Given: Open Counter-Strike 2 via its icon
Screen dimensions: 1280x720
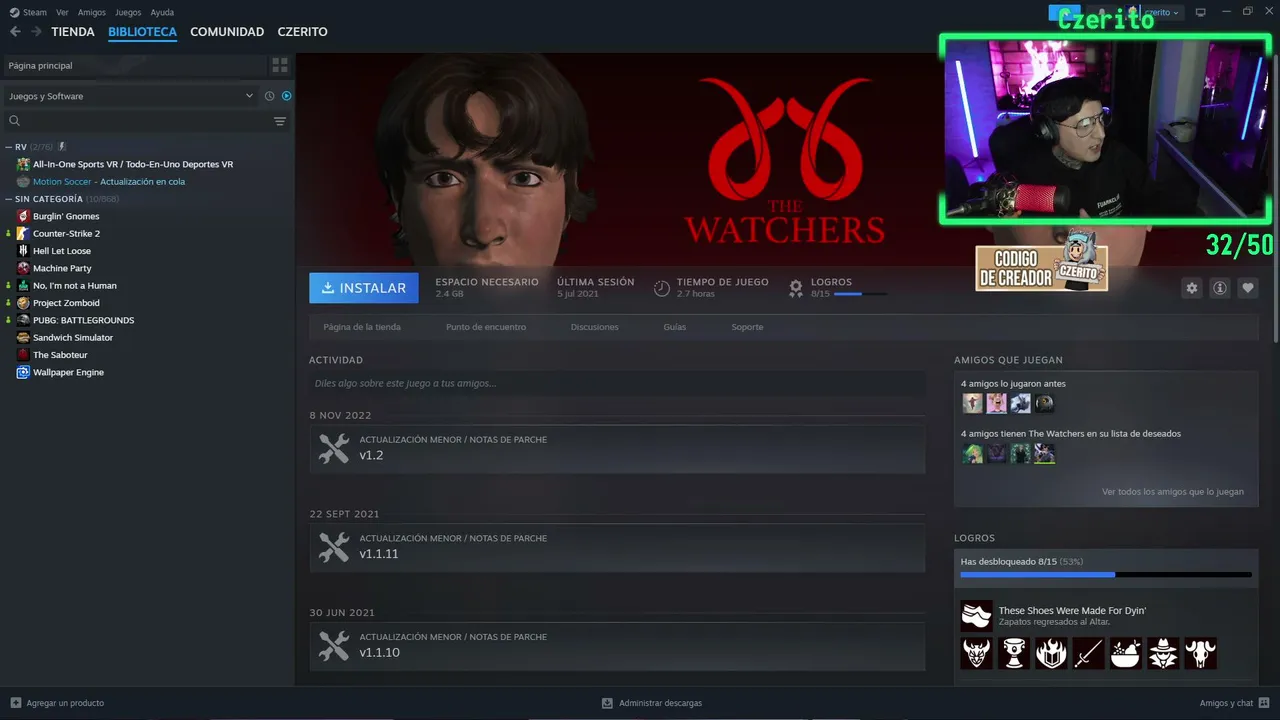Looking at the screenshot, I should coord(23,233).
